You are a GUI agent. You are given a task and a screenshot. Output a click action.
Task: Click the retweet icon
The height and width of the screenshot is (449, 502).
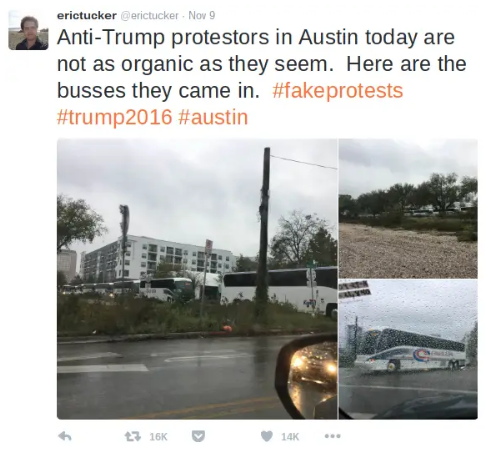pos(133,436)
